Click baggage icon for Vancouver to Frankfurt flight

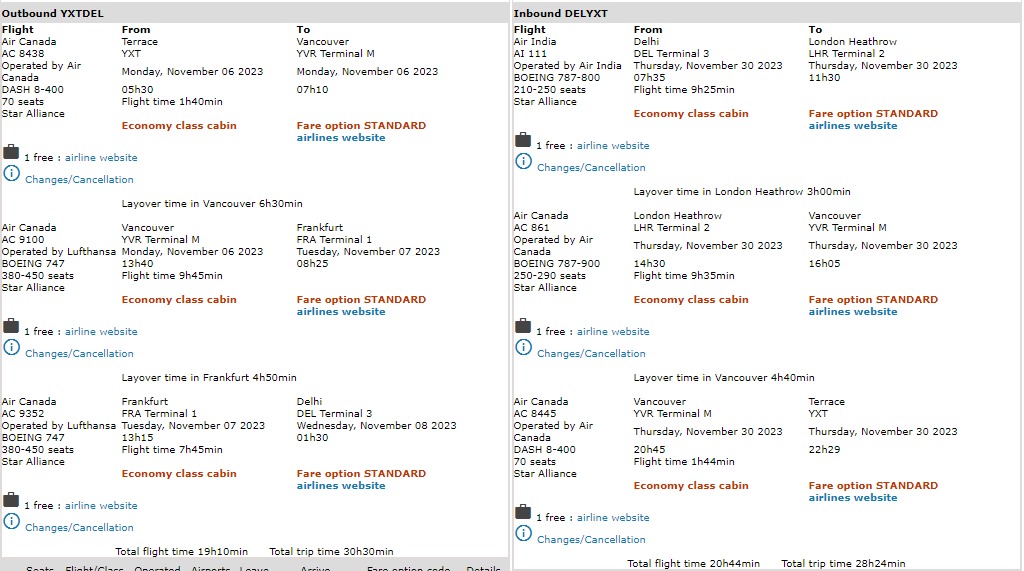(11, 326)
